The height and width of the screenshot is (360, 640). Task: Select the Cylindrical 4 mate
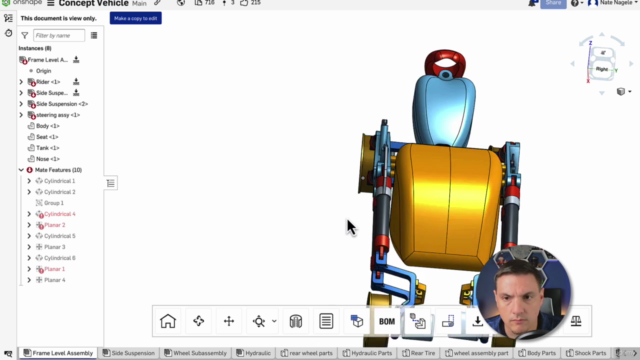pyautogui.click(x=60, y=214)
